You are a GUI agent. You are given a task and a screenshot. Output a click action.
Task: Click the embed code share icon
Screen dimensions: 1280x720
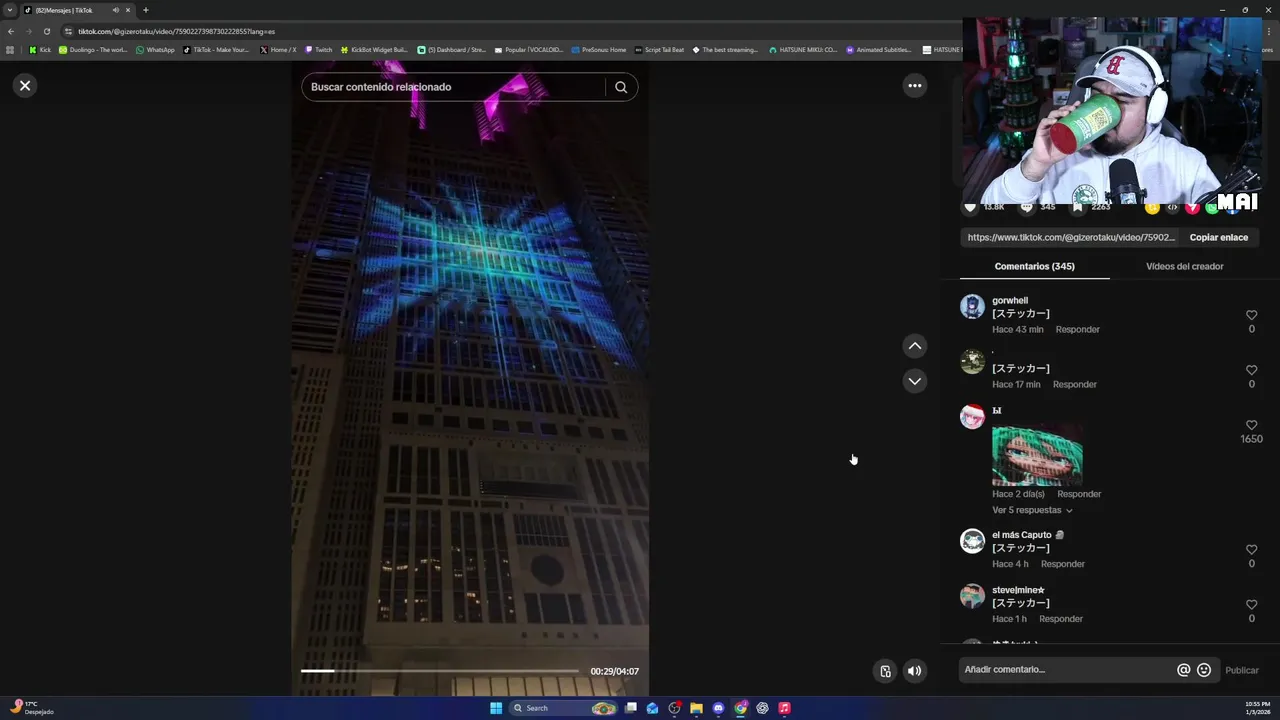1172,207
